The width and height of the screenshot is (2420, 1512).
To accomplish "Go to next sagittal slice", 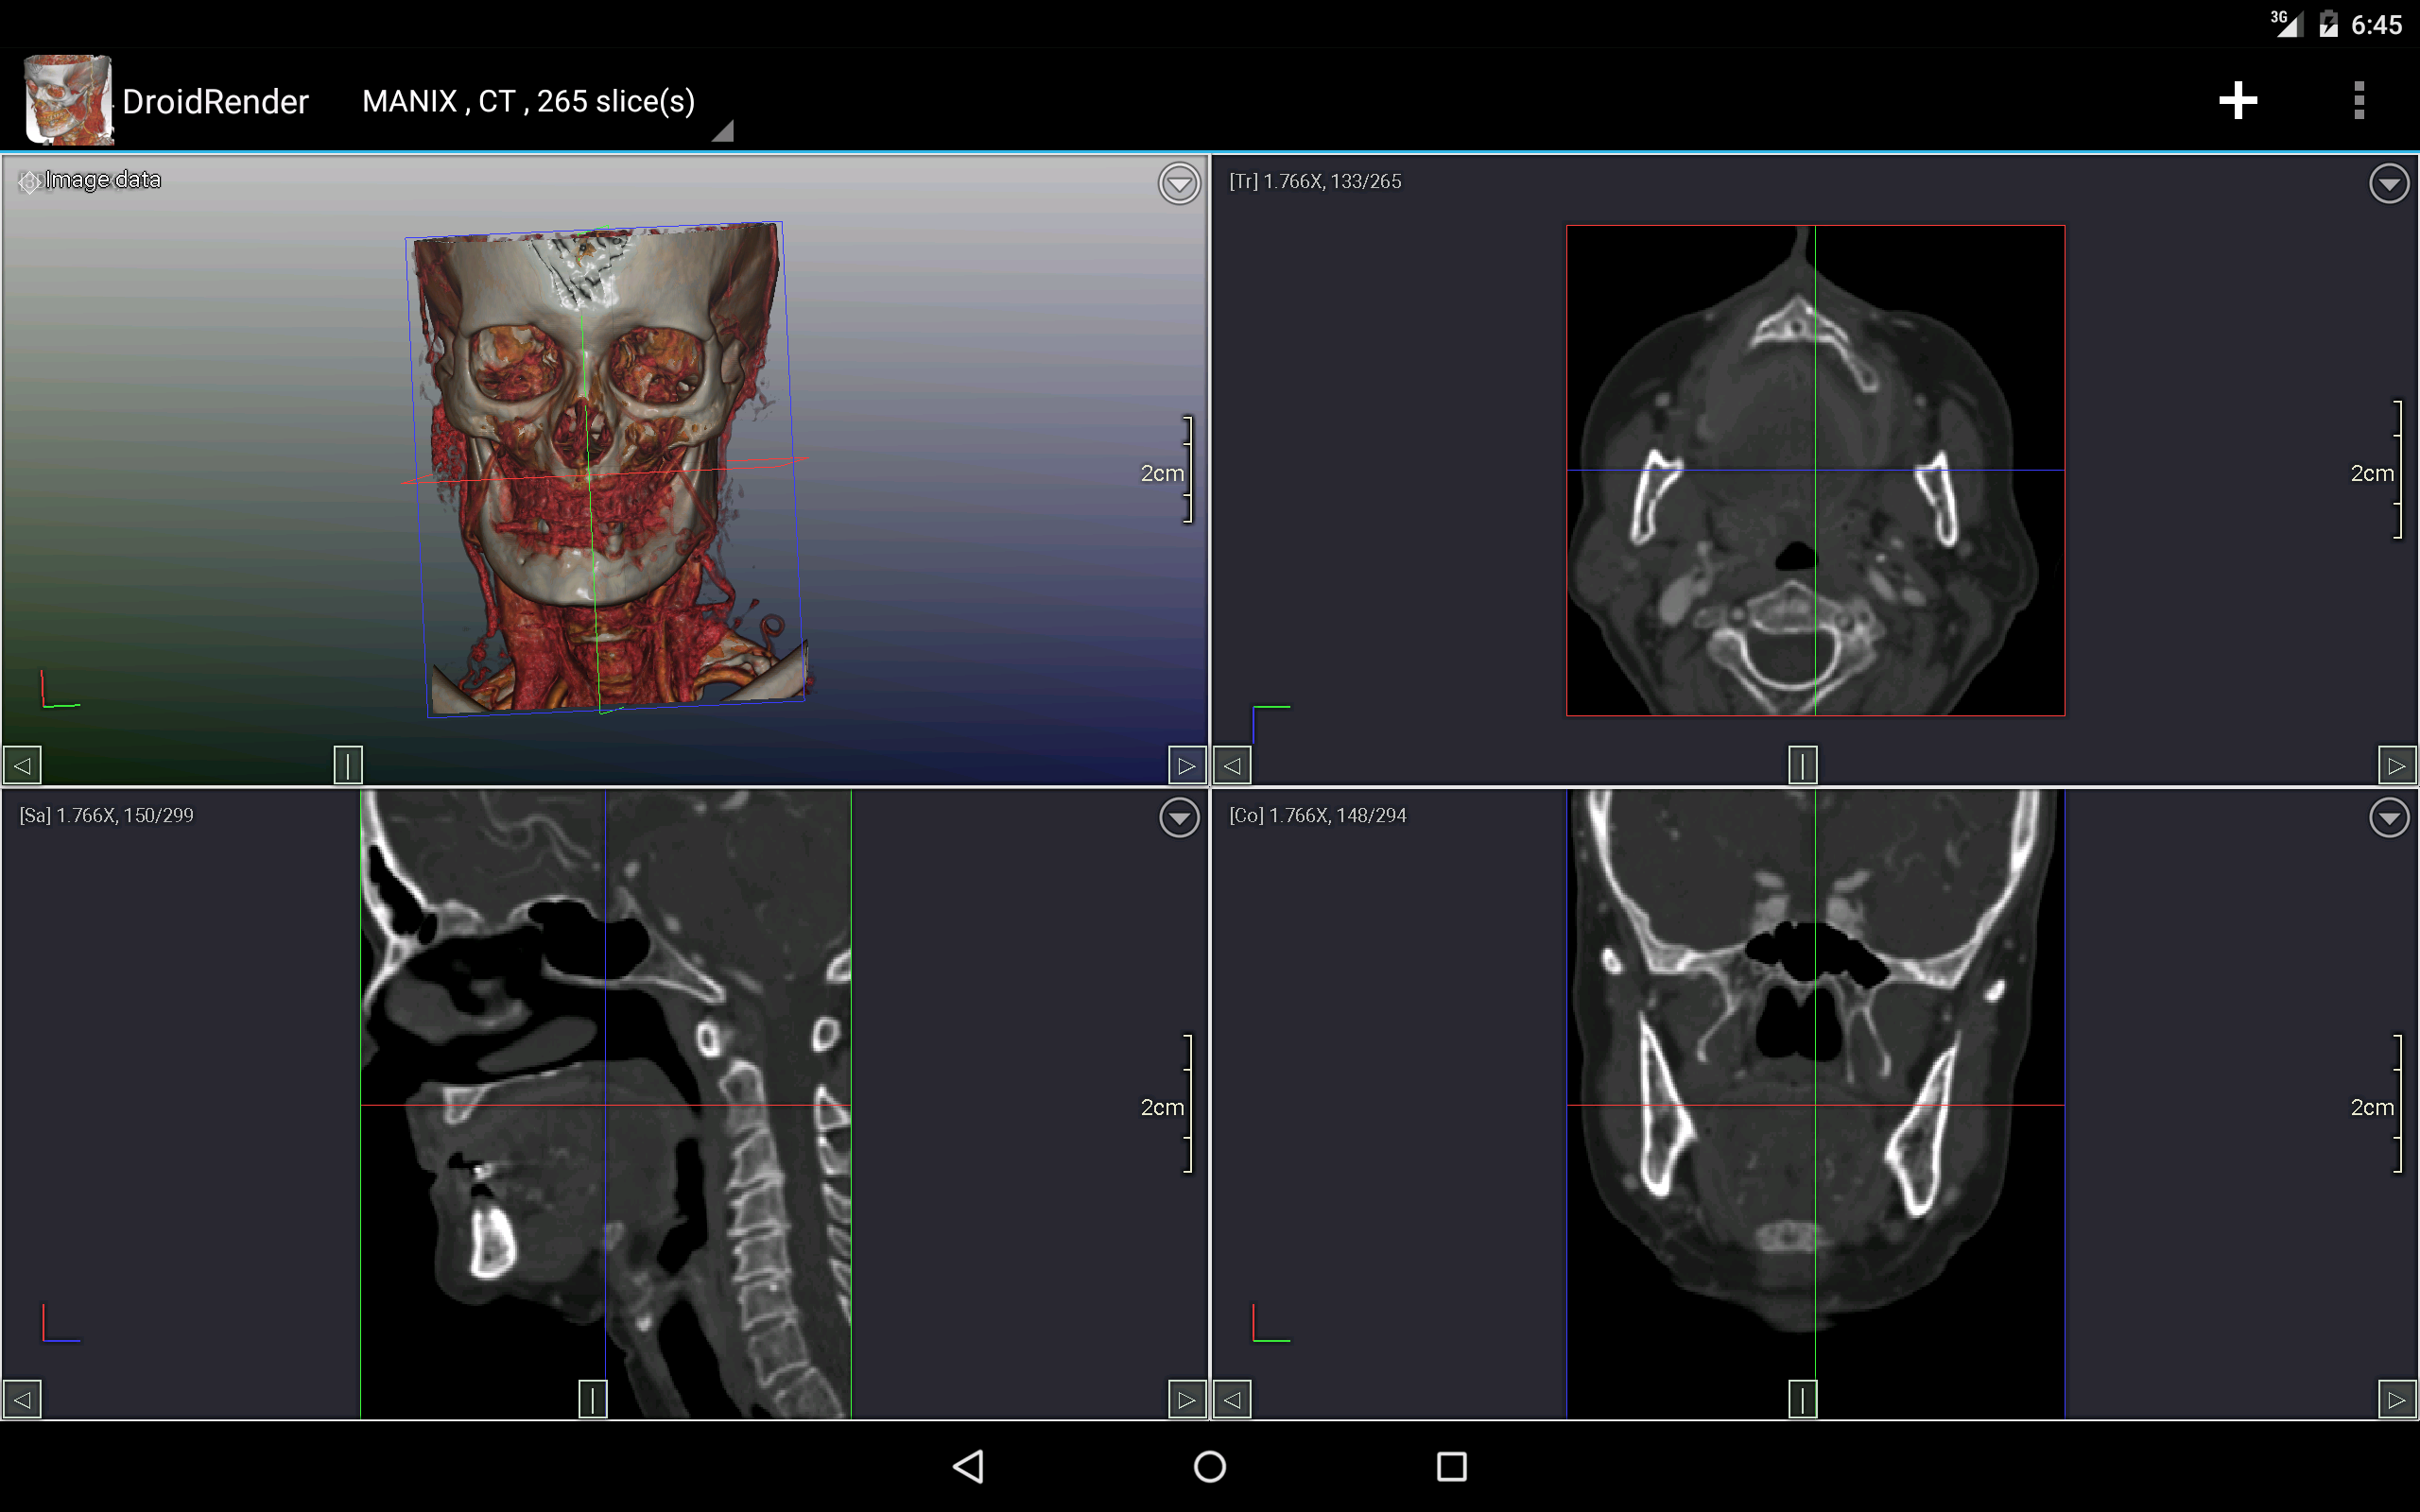I will click(1187, 1399).
